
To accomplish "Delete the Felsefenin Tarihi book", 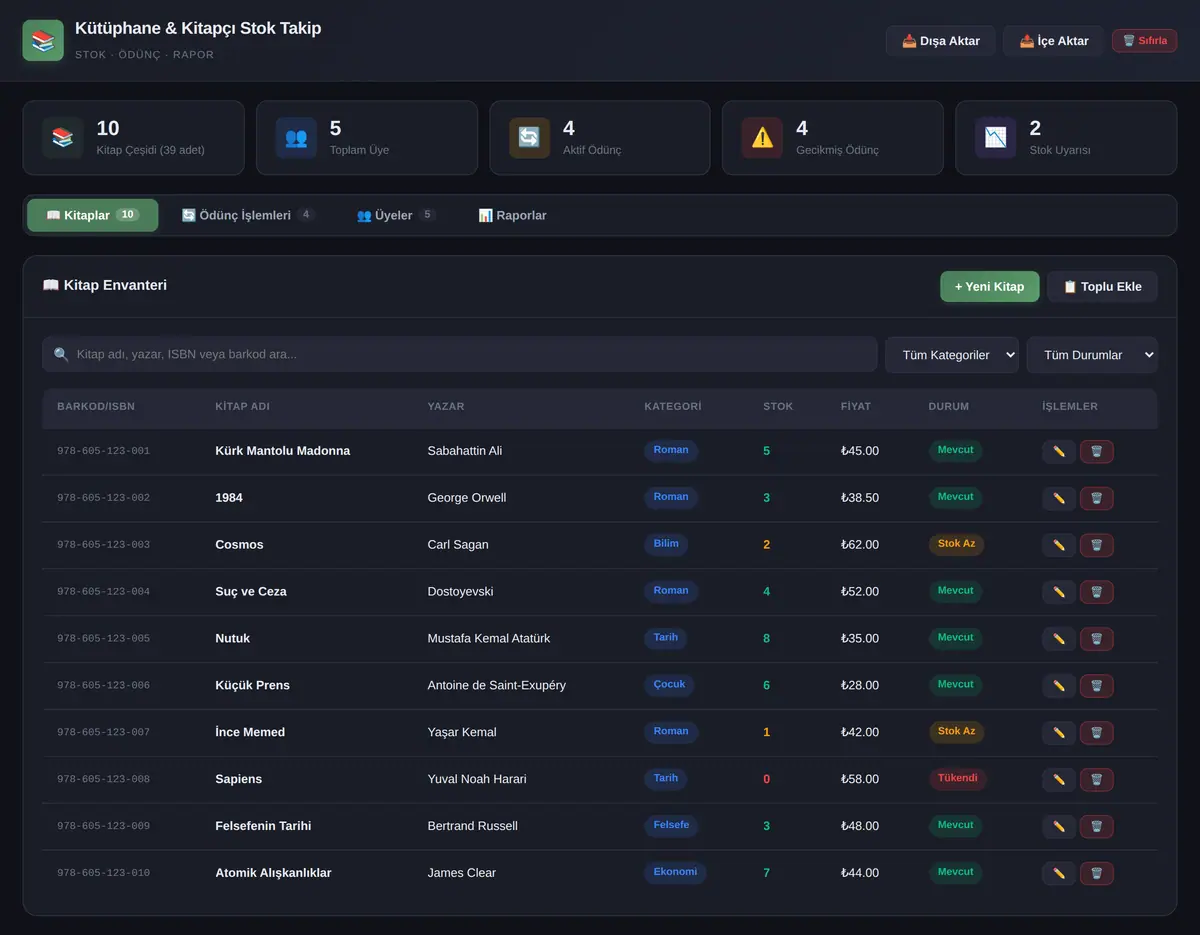I will (x=1096, y=827).
